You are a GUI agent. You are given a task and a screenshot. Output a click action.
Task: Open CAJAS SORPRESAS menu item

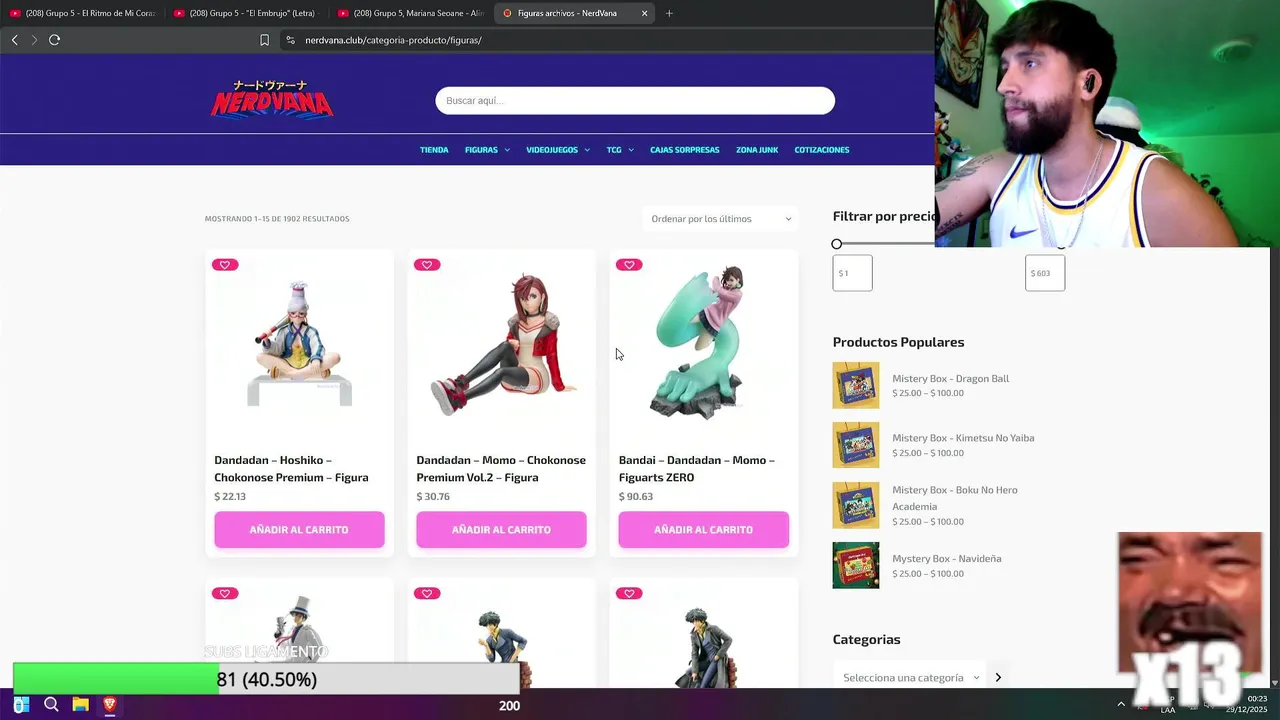[x=685, y=150]
